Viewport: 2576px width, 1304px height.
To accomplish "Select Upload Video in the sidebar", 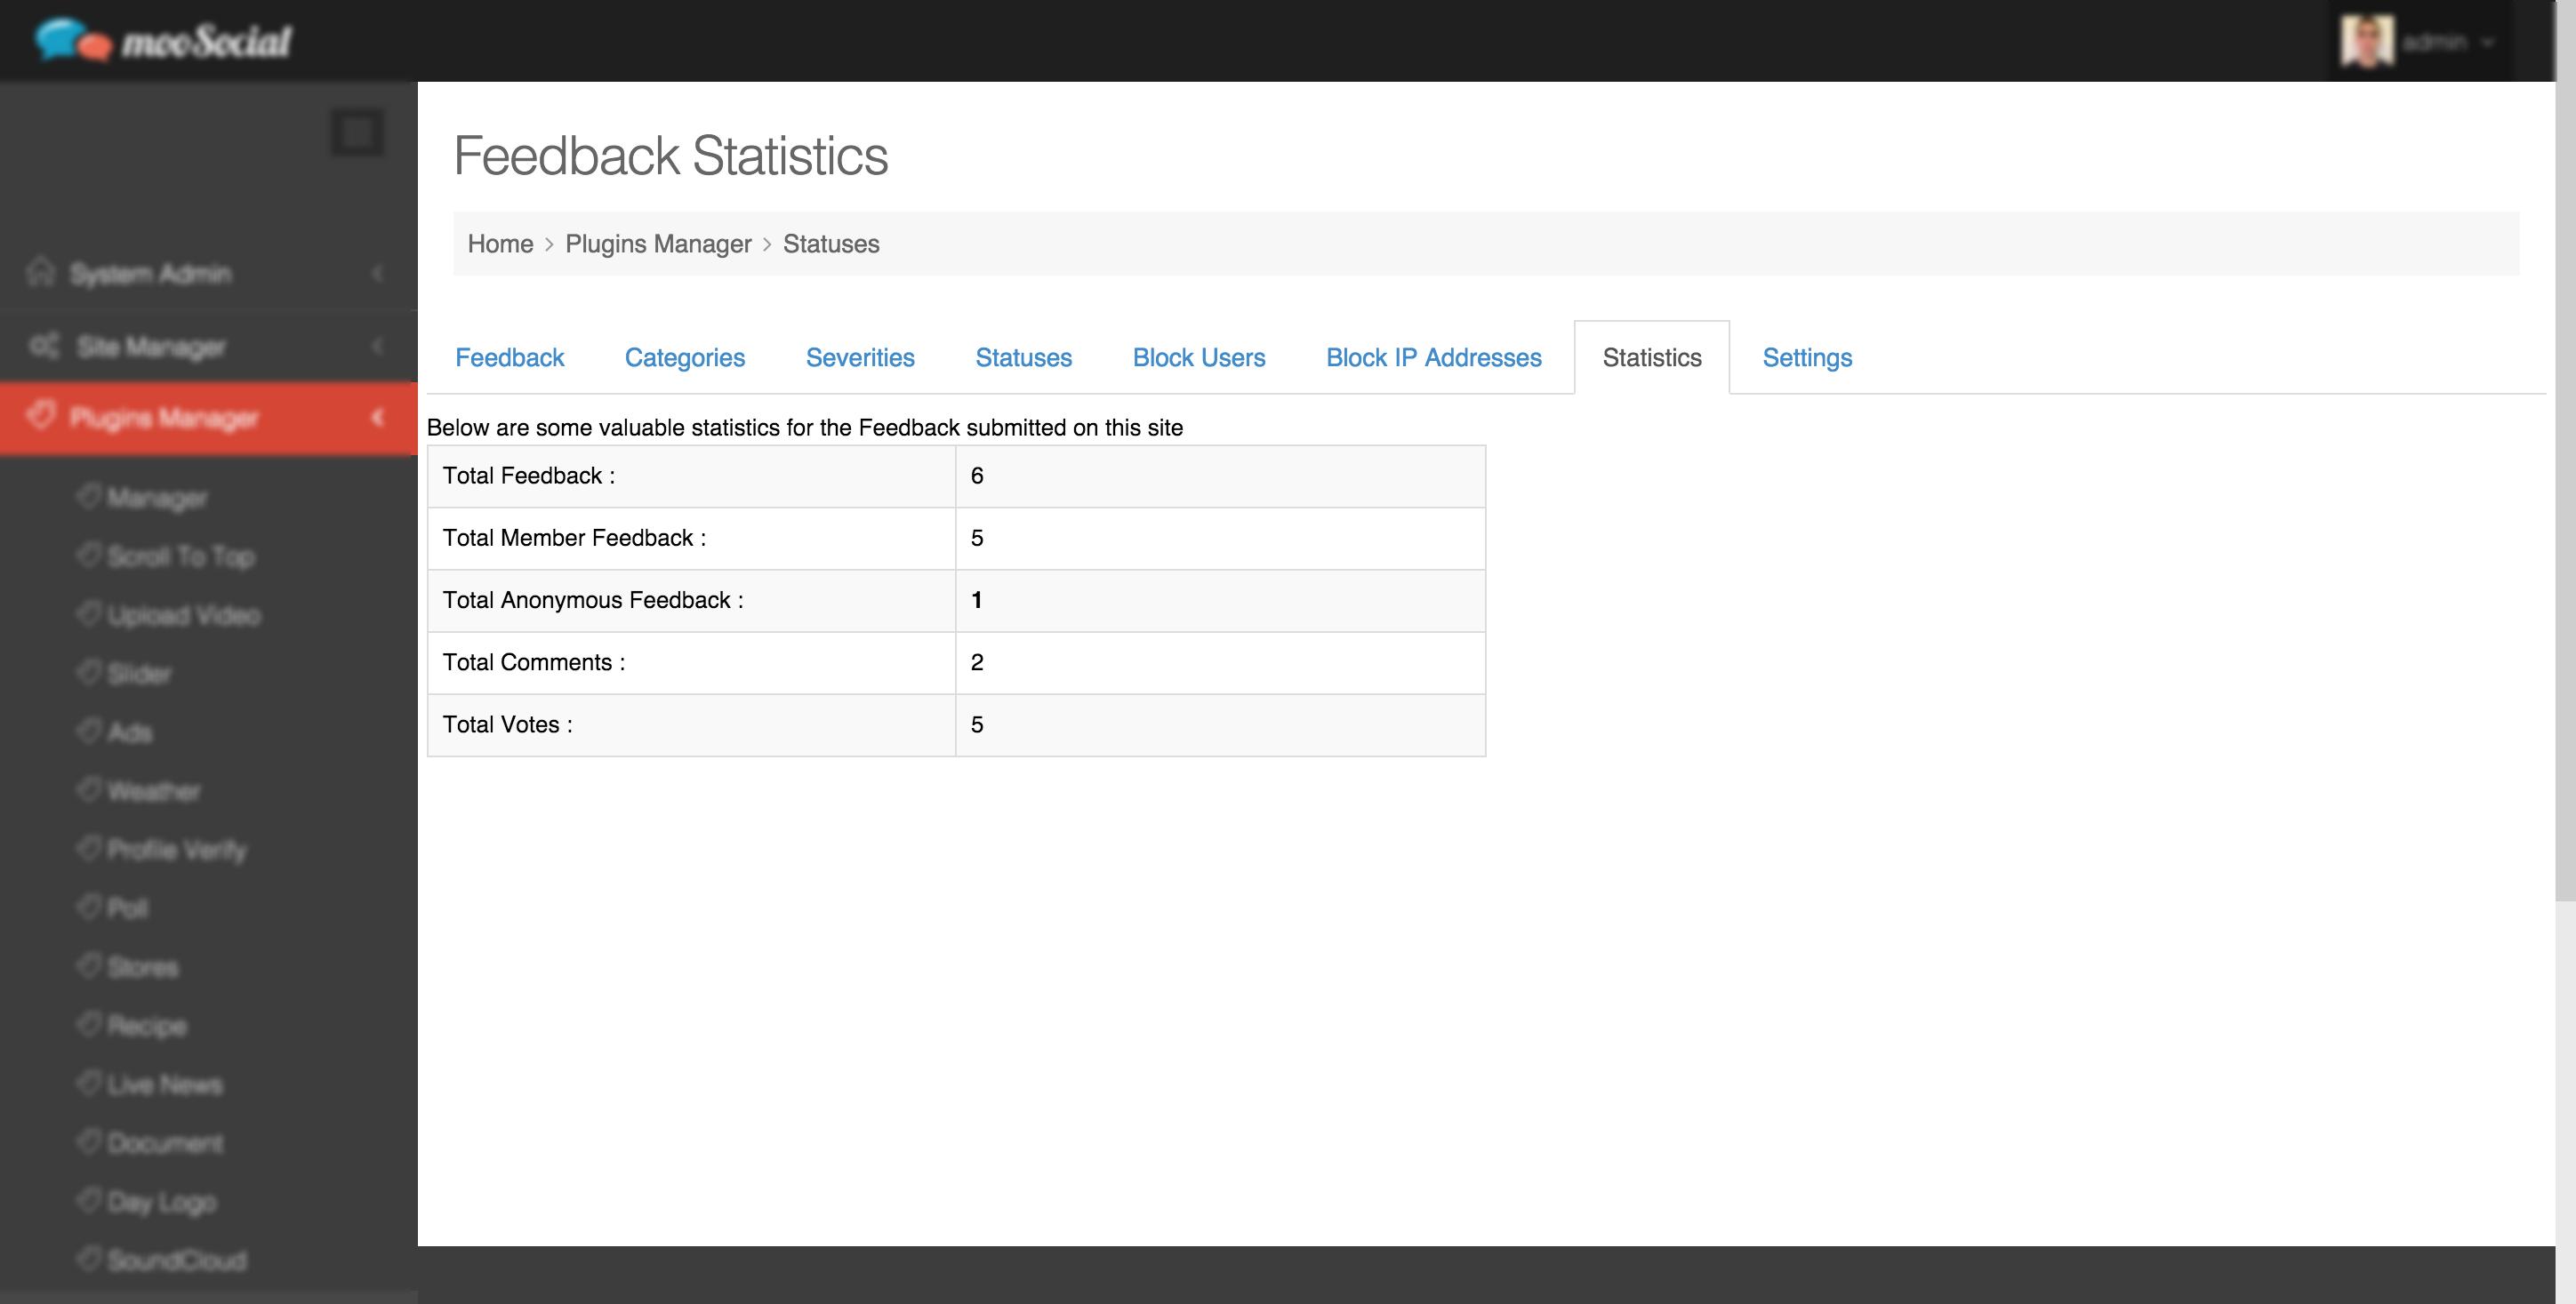I will pyautogui.click(x=183, y=615).
